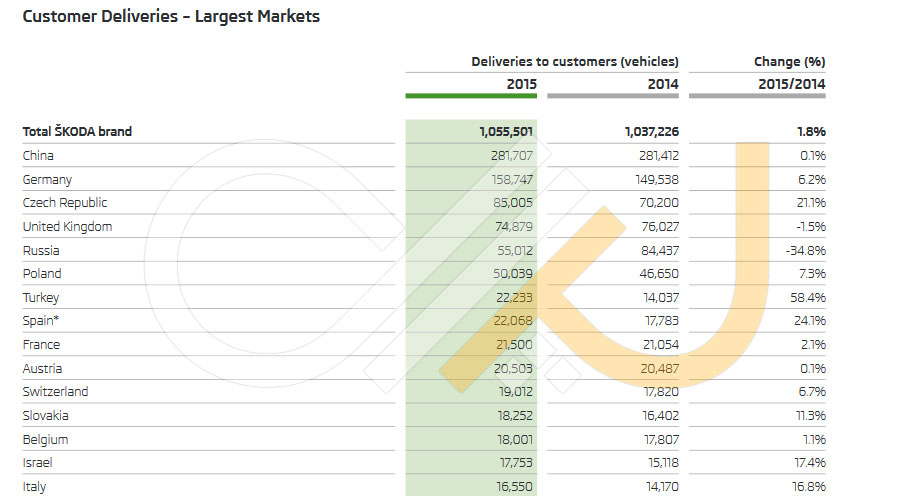Click Germany's 2014 value 149,538

657,179
